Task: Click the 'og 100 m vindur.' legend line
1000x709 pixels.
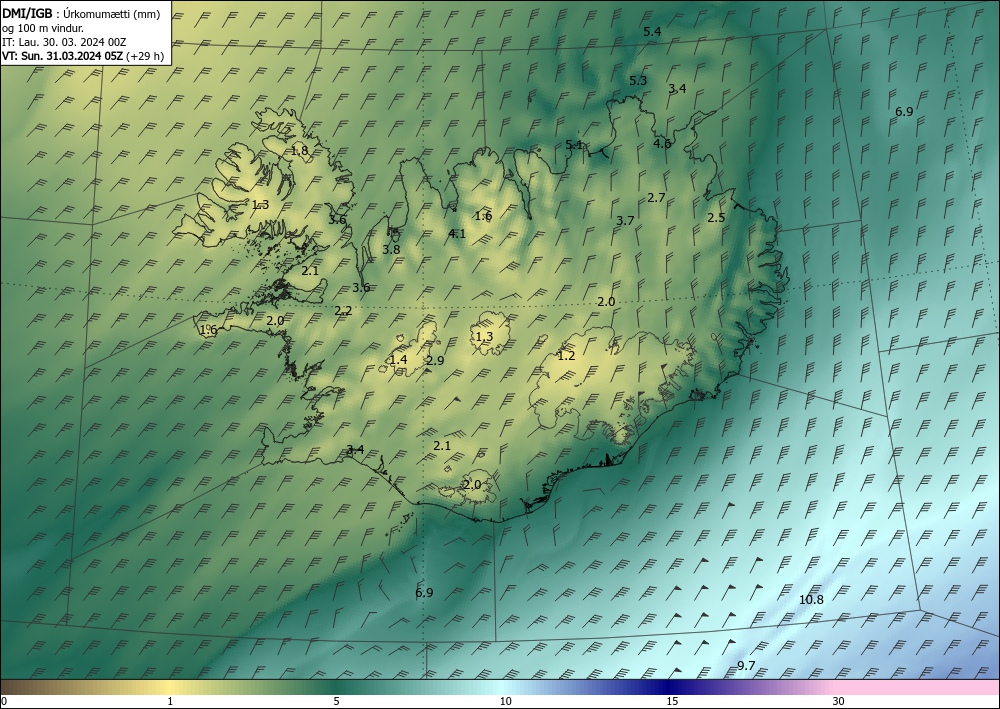Action: click(43, 28)
